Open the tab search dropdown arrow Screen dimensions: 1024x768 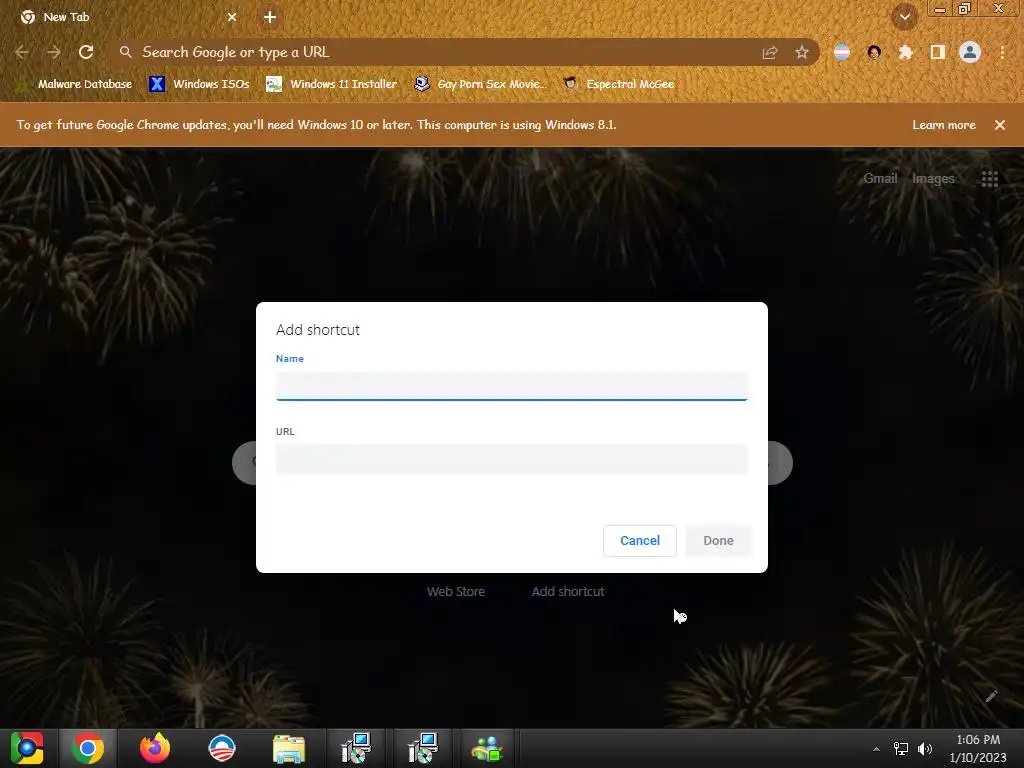[905, 17]
